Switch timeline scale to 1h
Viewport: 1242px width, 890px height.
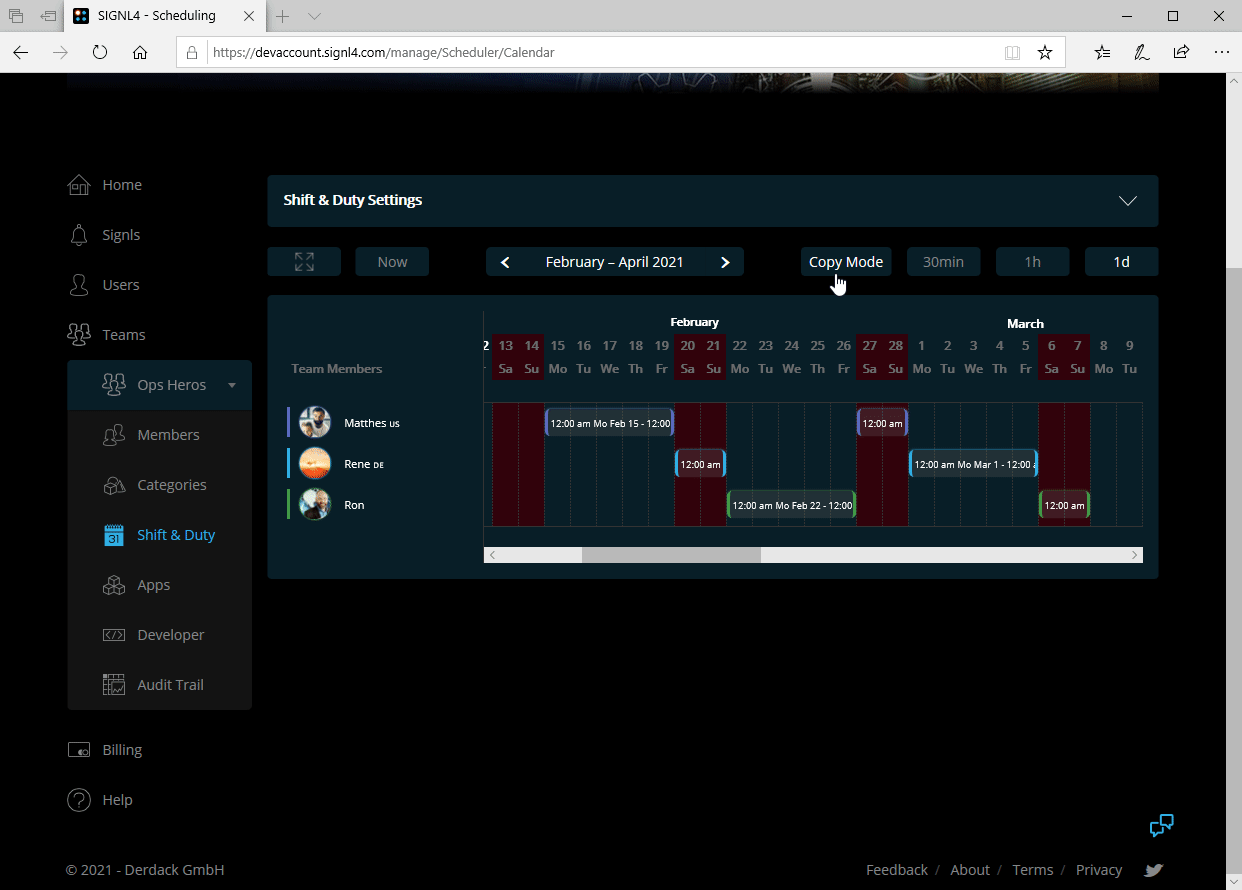click(1032, 262)
